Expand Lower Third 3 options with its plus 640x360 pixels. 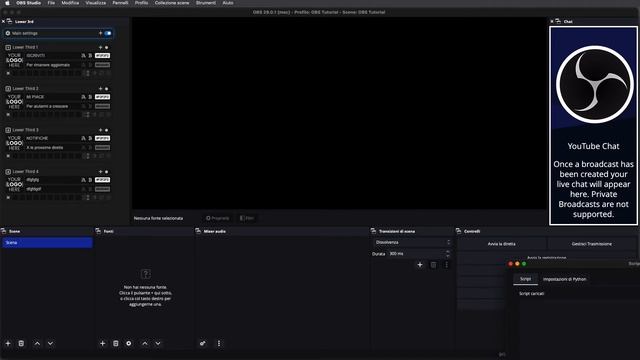100,130
